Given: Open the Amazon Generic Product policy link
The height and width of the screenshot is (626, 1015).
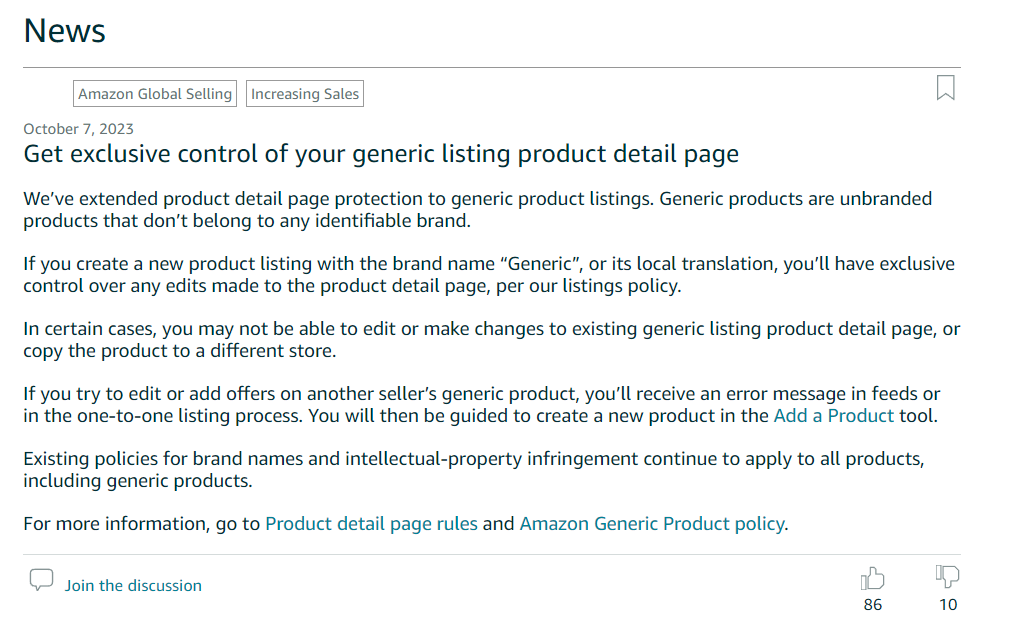Looking at the screenshot, I should coord(651,523).
